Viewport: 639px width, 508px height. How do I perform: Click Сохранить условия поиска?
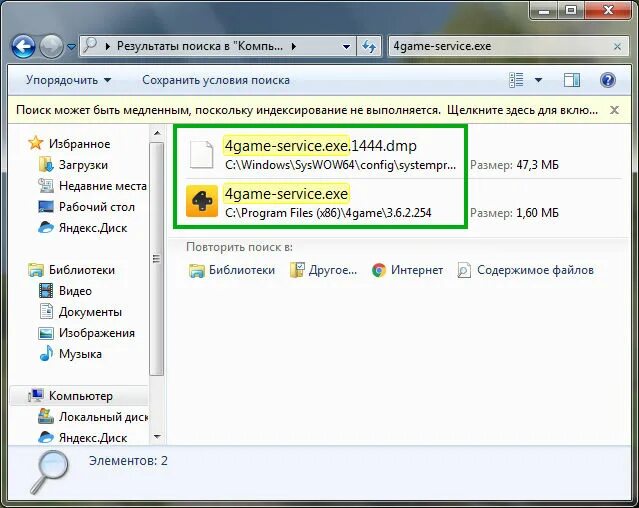click(x=216, y=80)
